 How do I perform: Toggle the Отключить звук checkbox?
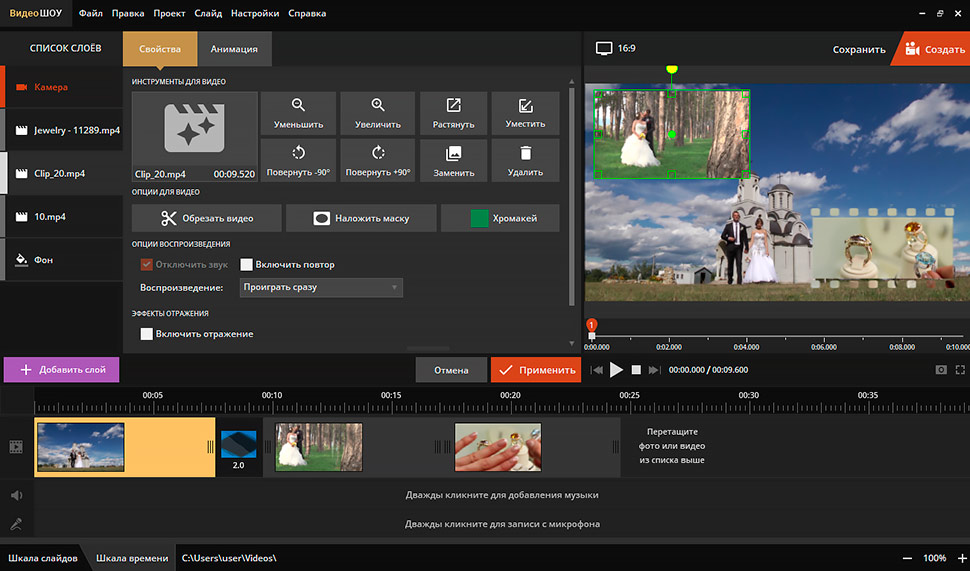147,265
